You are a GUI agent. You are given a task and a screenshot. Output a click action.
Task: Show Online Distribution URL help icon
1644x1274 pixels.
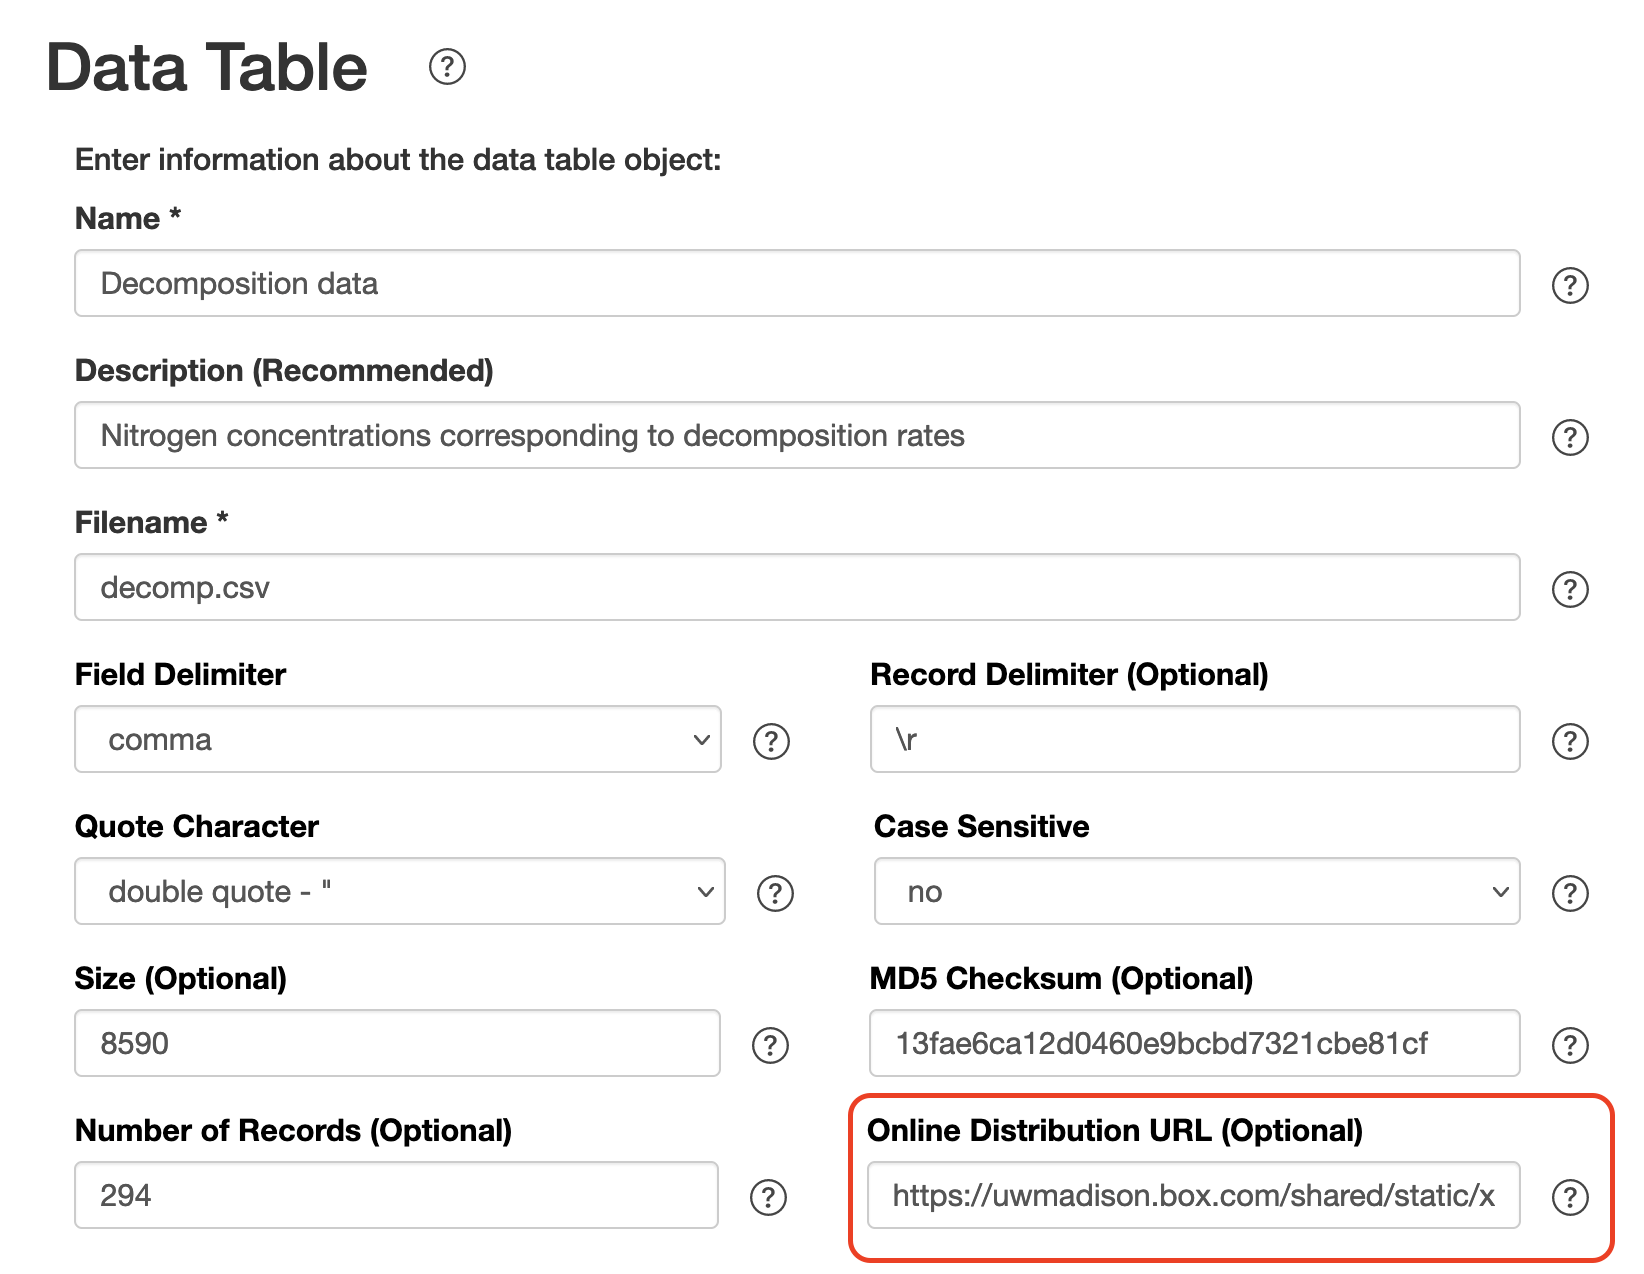pyautogui.click(x=1570, y=1197)
